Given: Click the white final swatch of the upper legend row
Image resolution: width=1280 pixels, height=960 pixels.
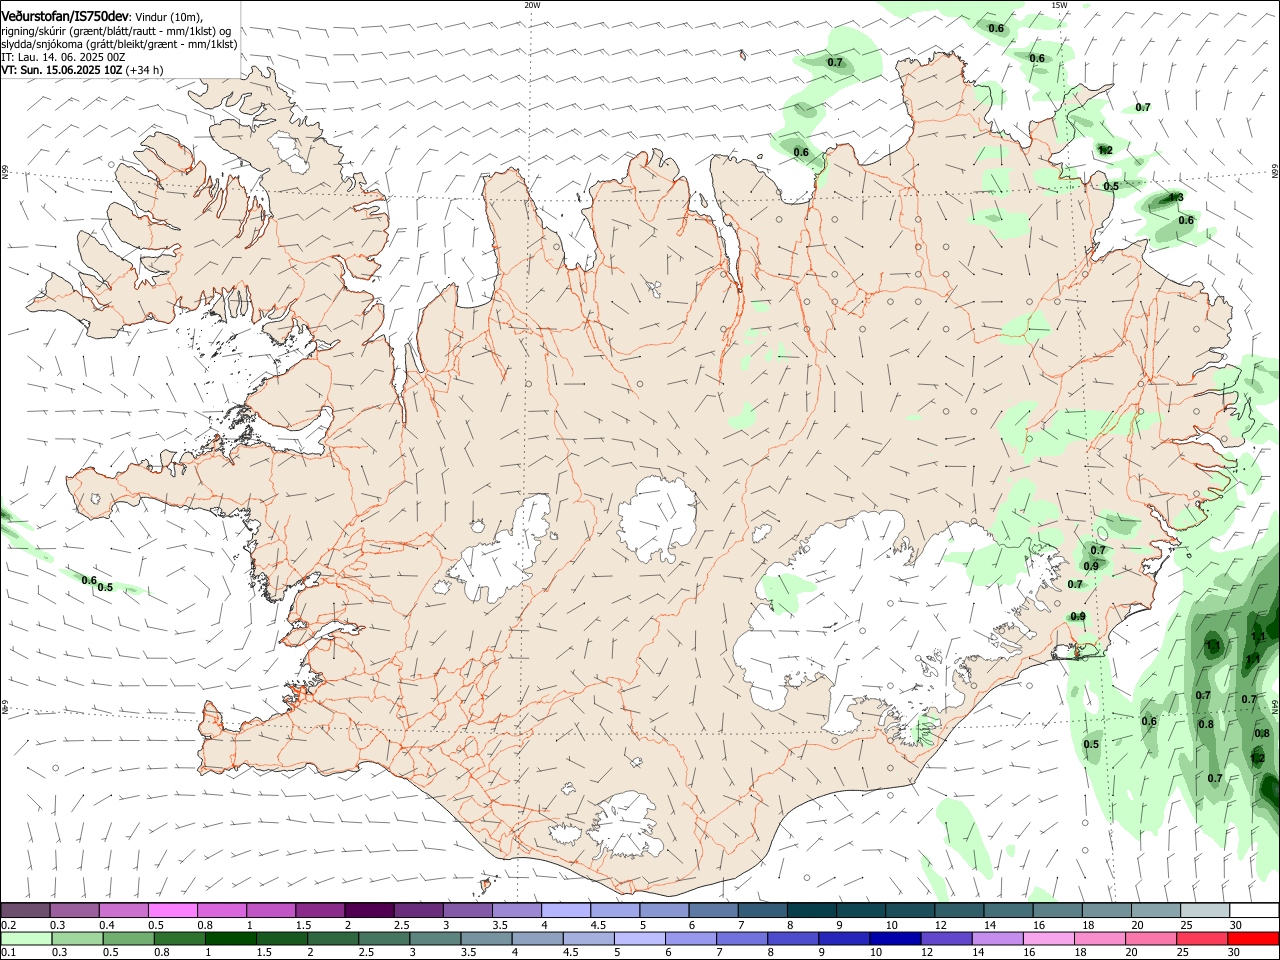Looking at the screenshot, I should [1254, 910].
